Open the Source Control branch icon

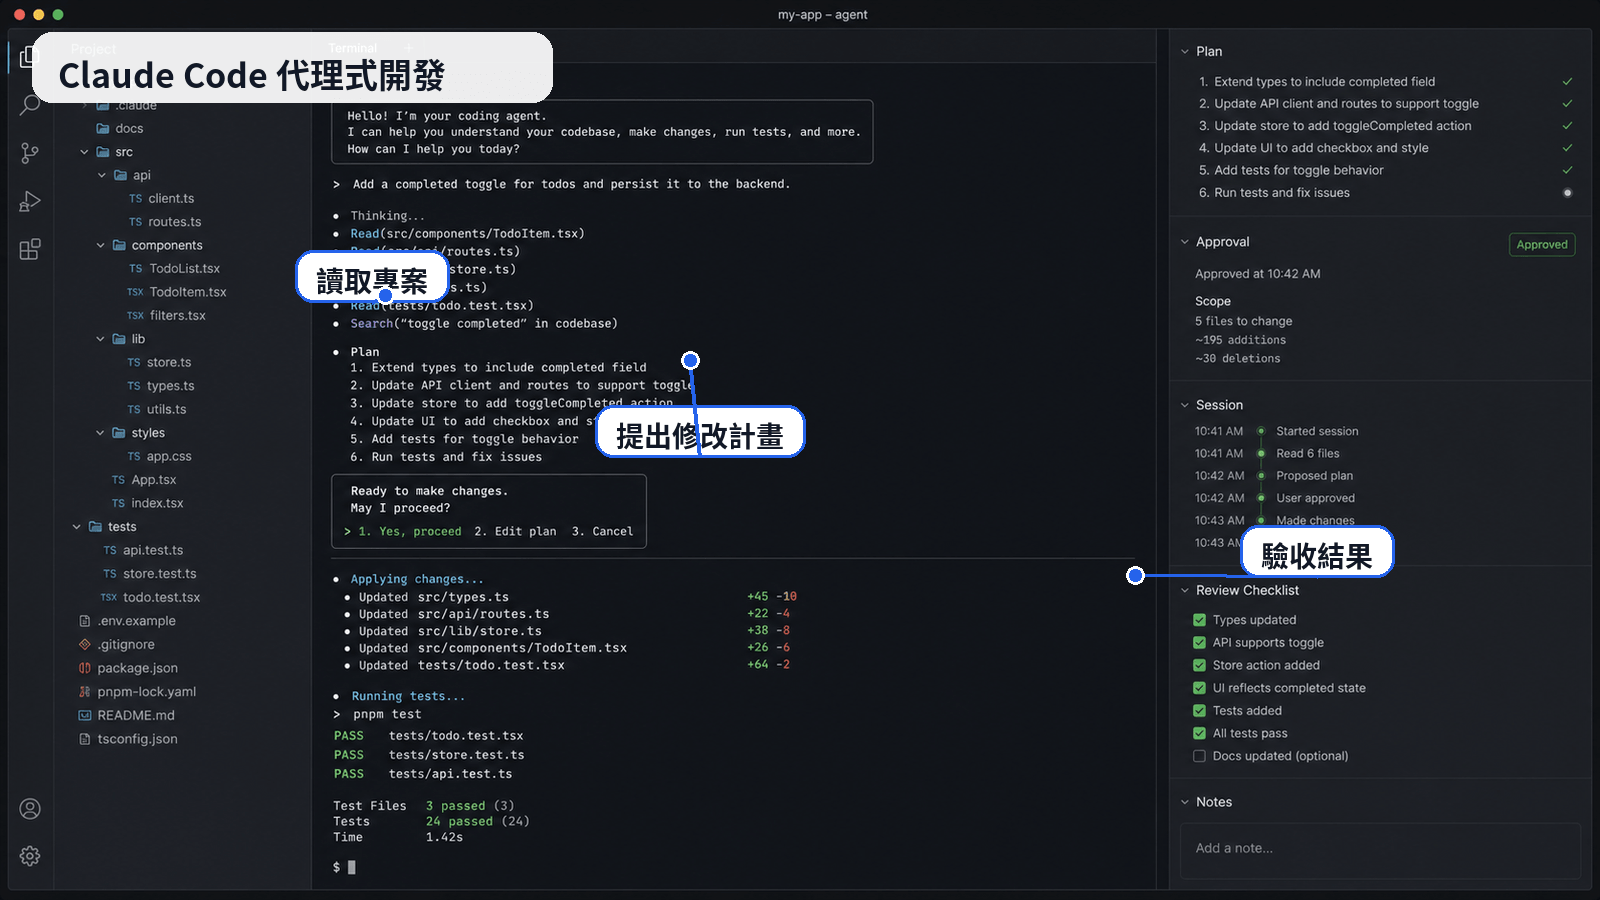tap(30, 153)
